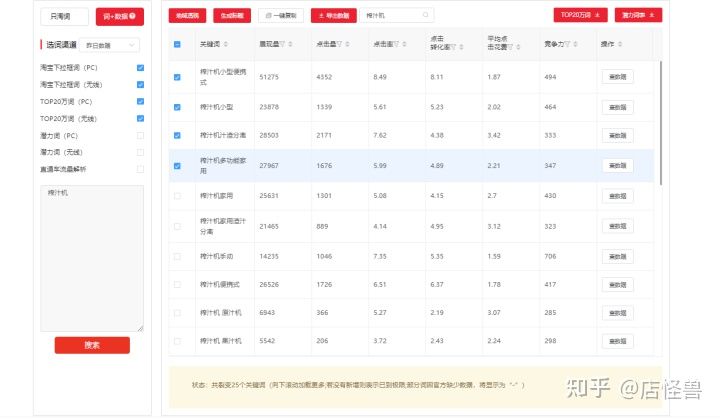Image resolution: width=720 pixels, height=419 pixels.
Task: Check the row with 展现量 26526
Action: 177,284
